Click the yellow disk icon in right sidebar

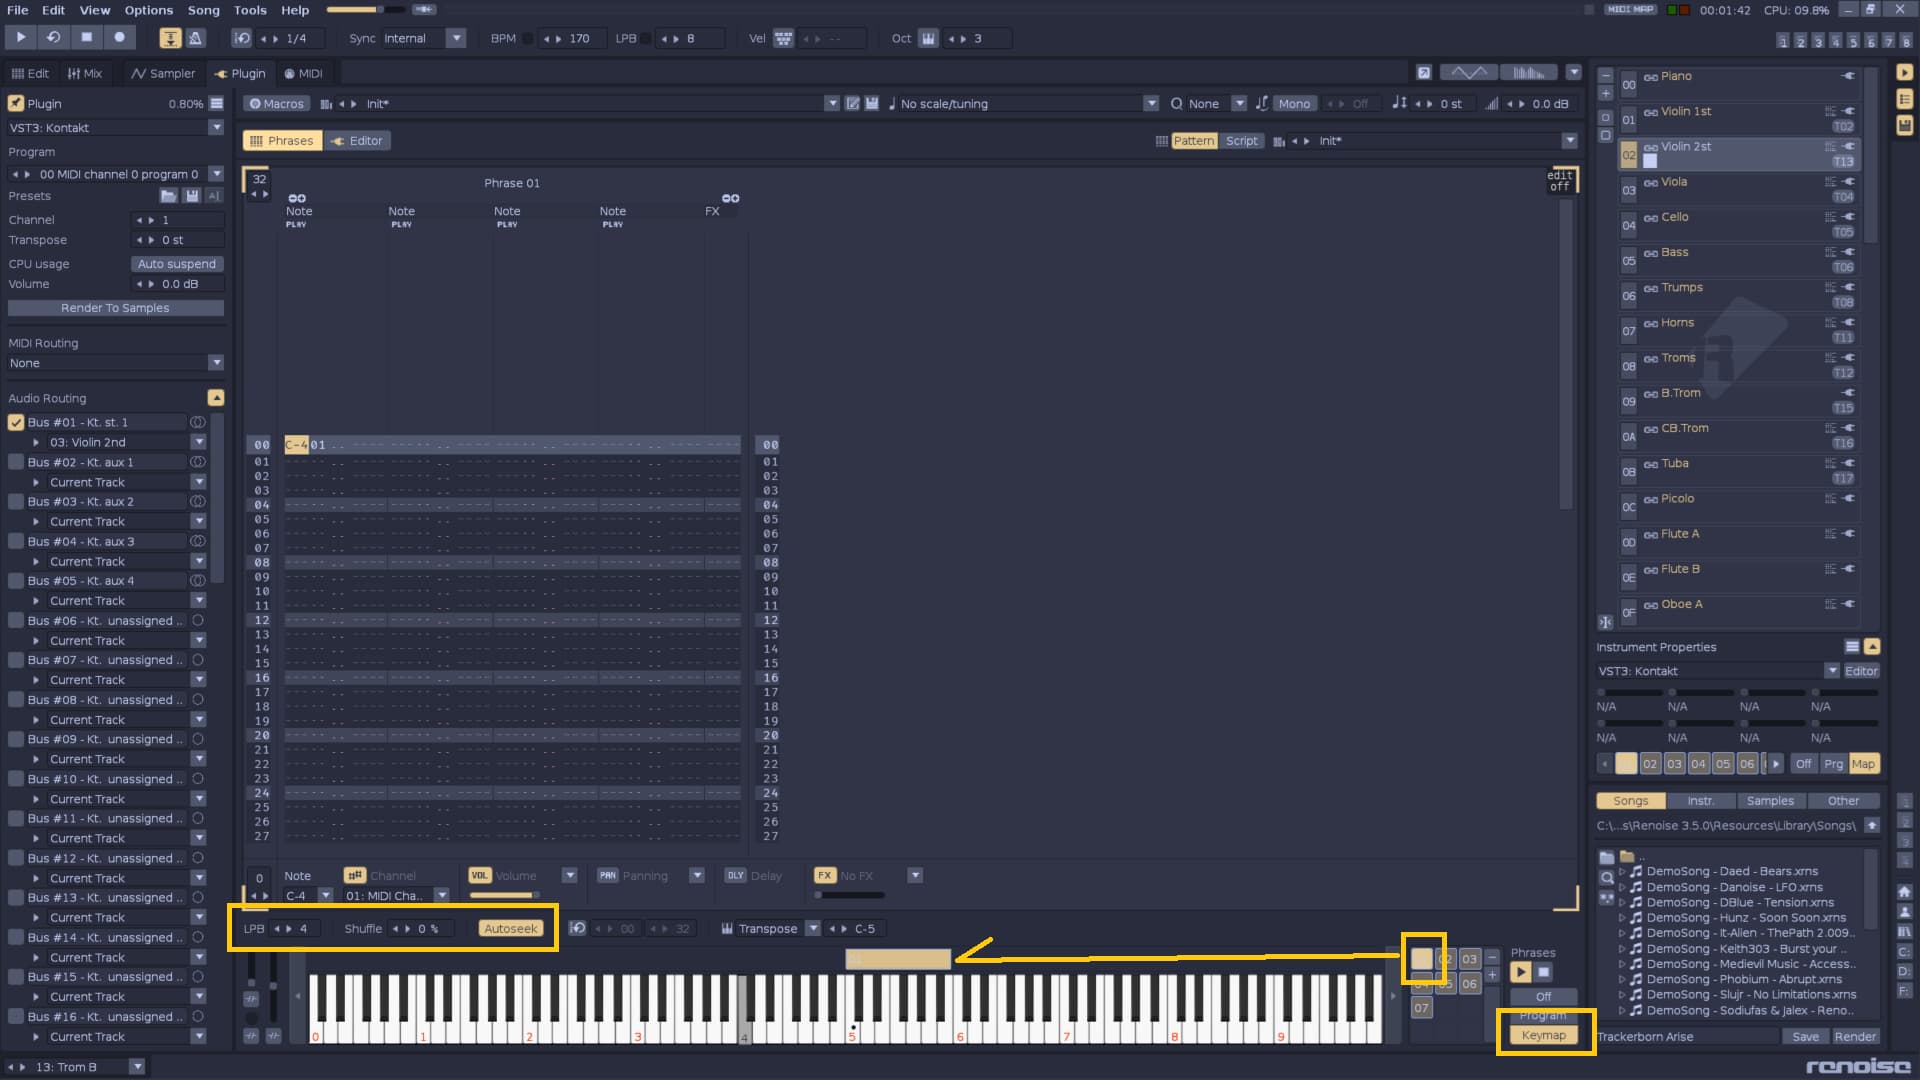[1904, 126]
